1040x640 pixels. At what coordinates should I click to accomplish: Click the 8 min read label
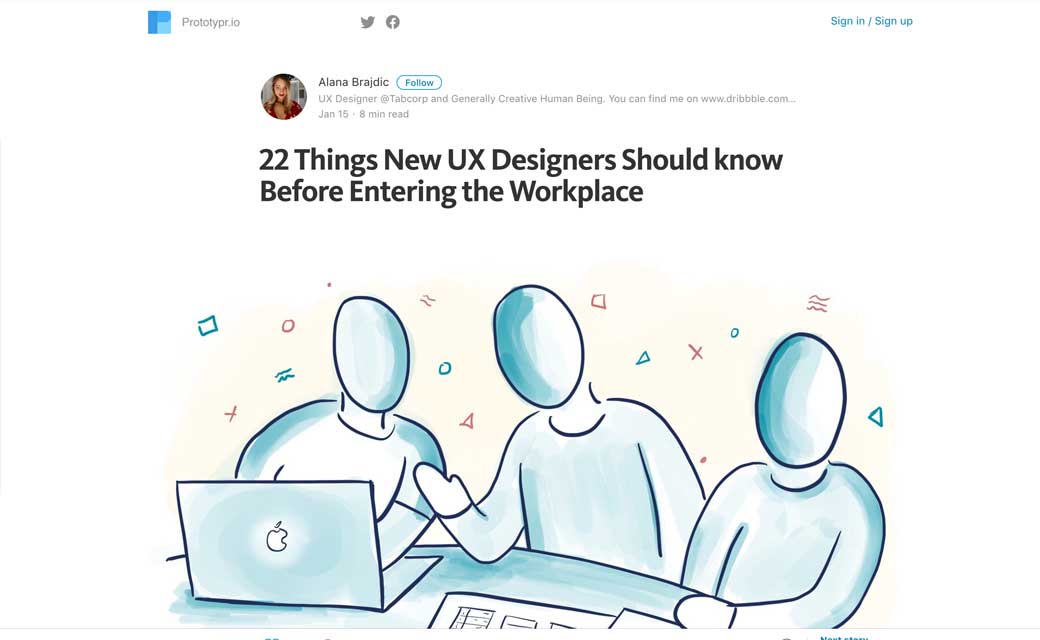pos(384,114)
